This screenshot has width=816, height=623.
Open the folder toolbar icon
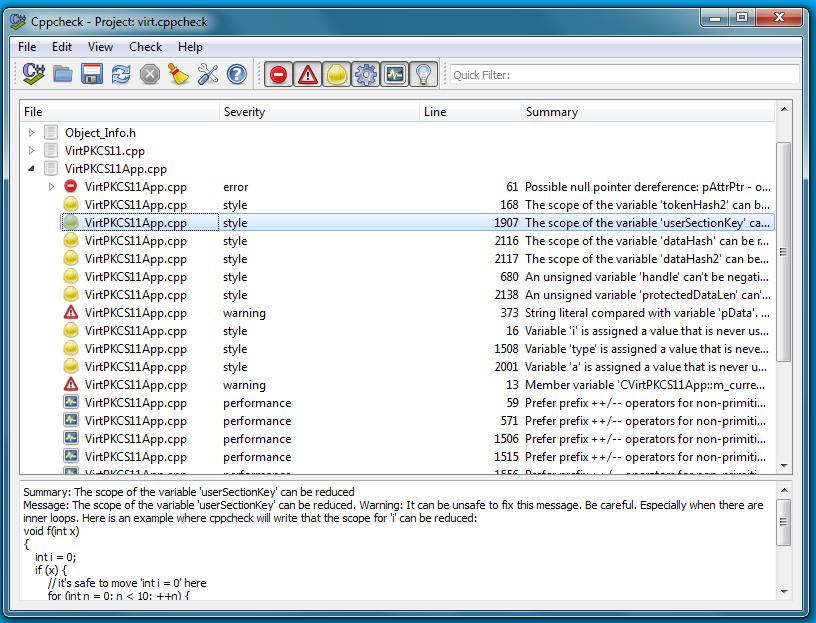click(x=63, y=74)
